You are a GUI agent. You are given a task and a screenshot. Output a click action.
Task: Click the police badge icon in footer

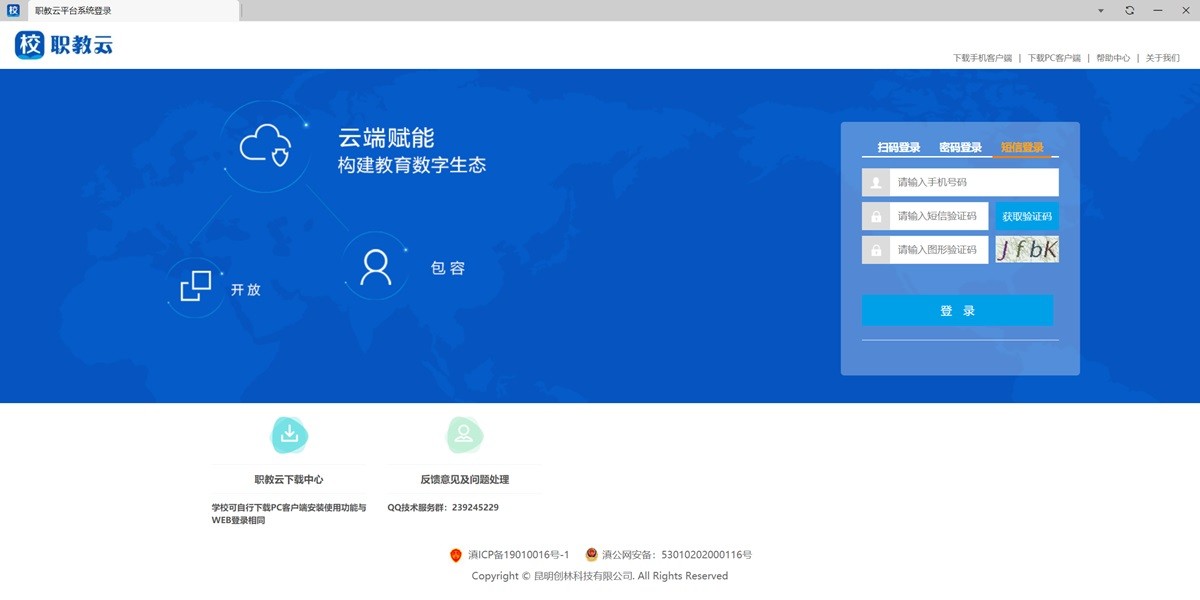pyautogui.click(x=591, y=554)
